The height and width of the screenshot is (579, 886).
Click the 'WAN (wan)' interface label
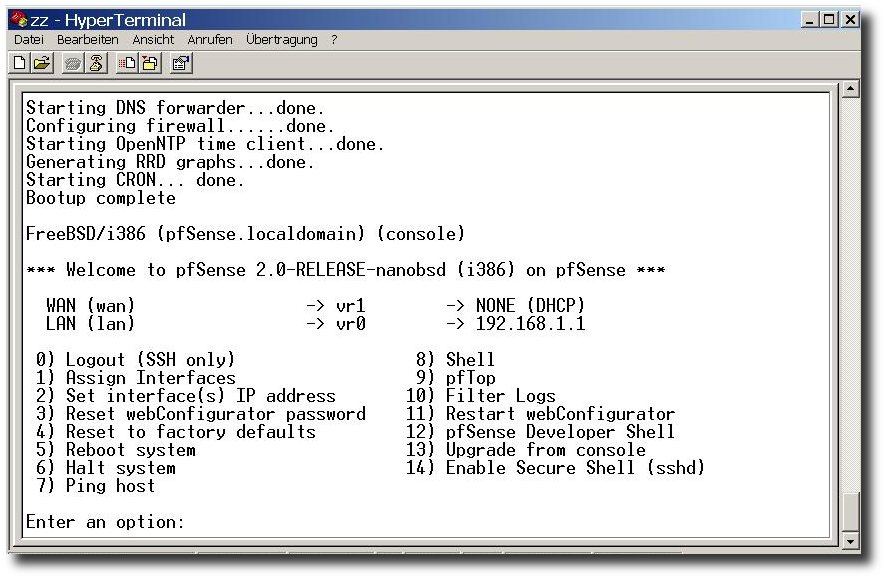[x=90, y=306]
